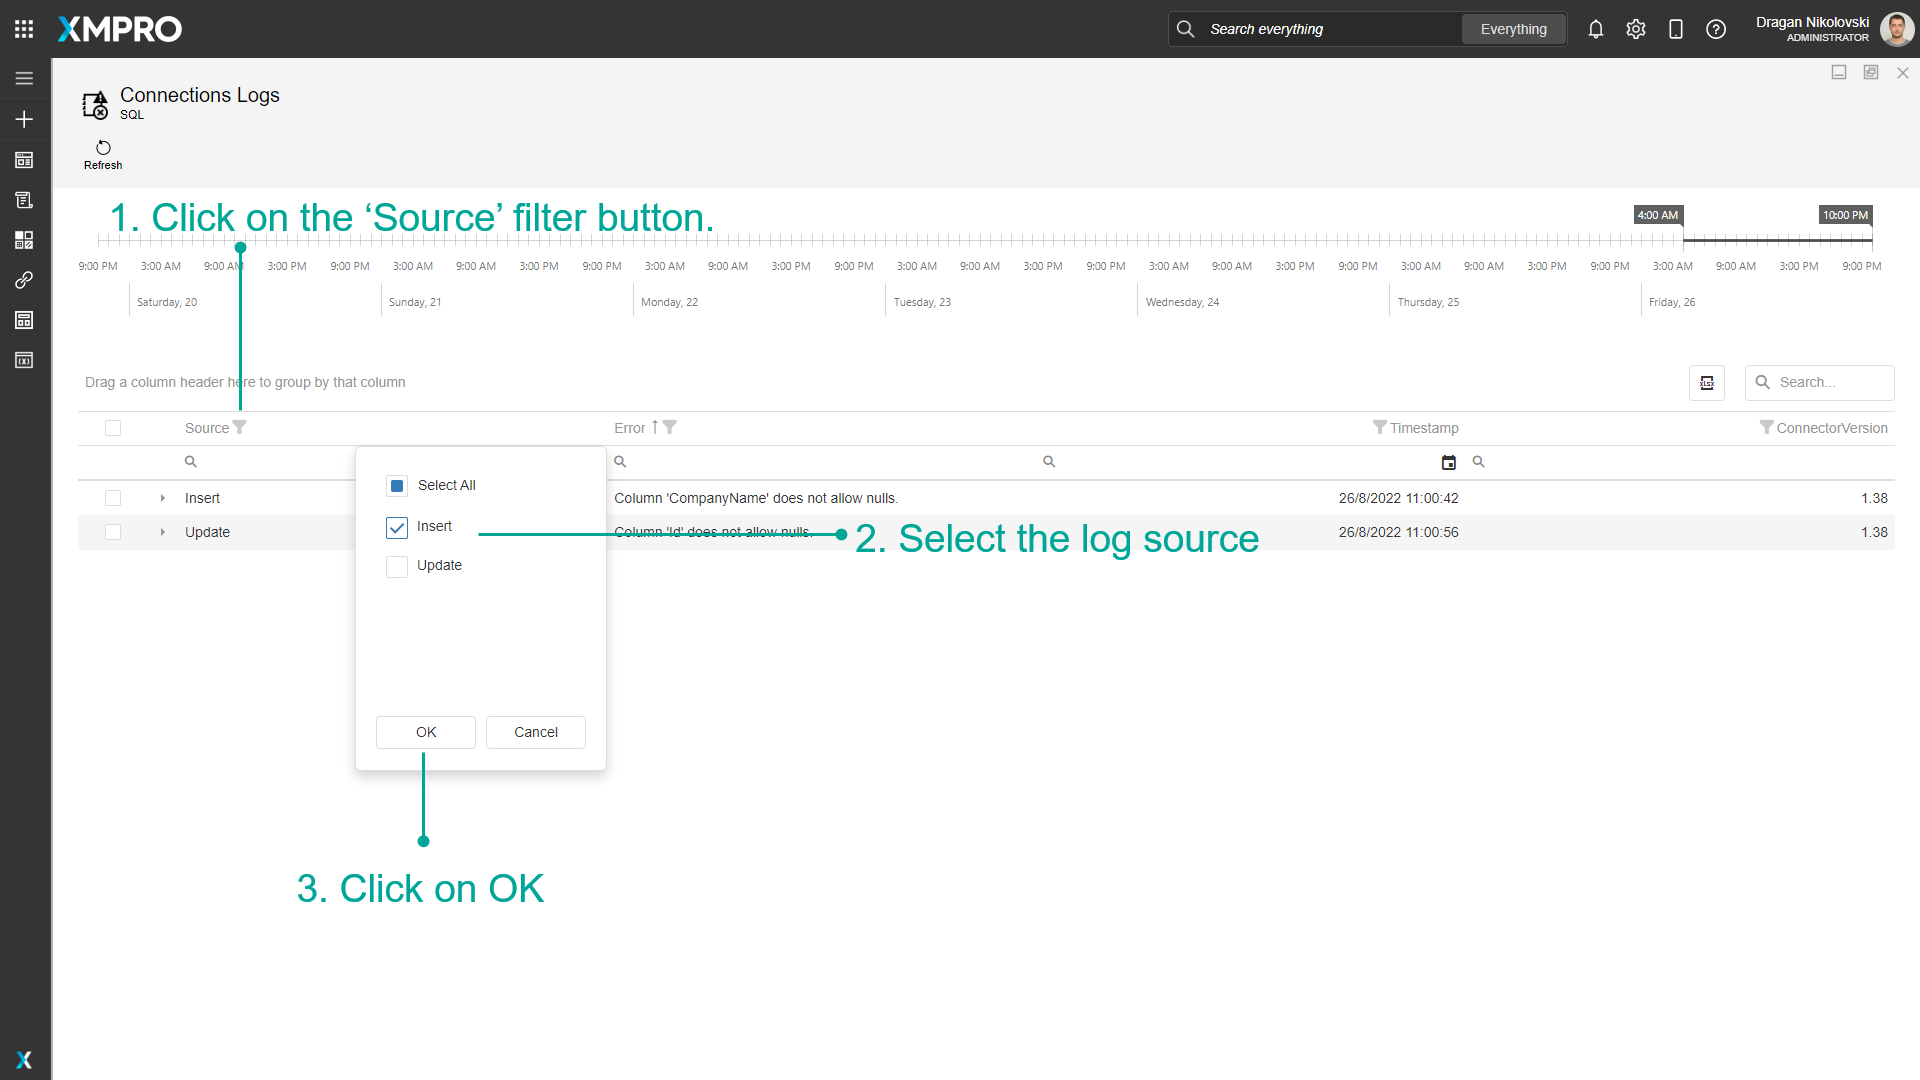Click OK in the Source filter popup
The image size is (1920, 1080).
coord(425,732)
